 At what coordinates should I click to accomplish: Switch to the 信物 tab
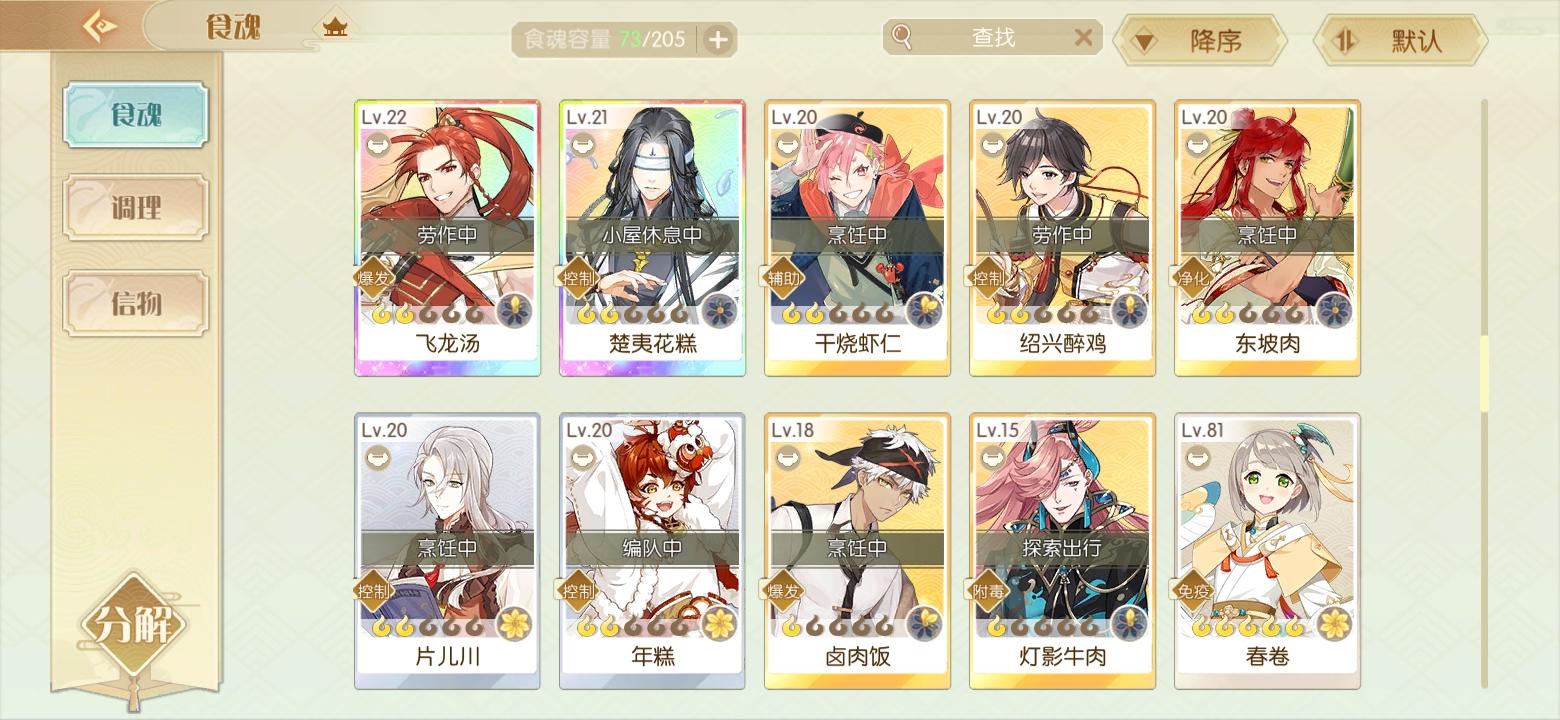tap(136, 302)
